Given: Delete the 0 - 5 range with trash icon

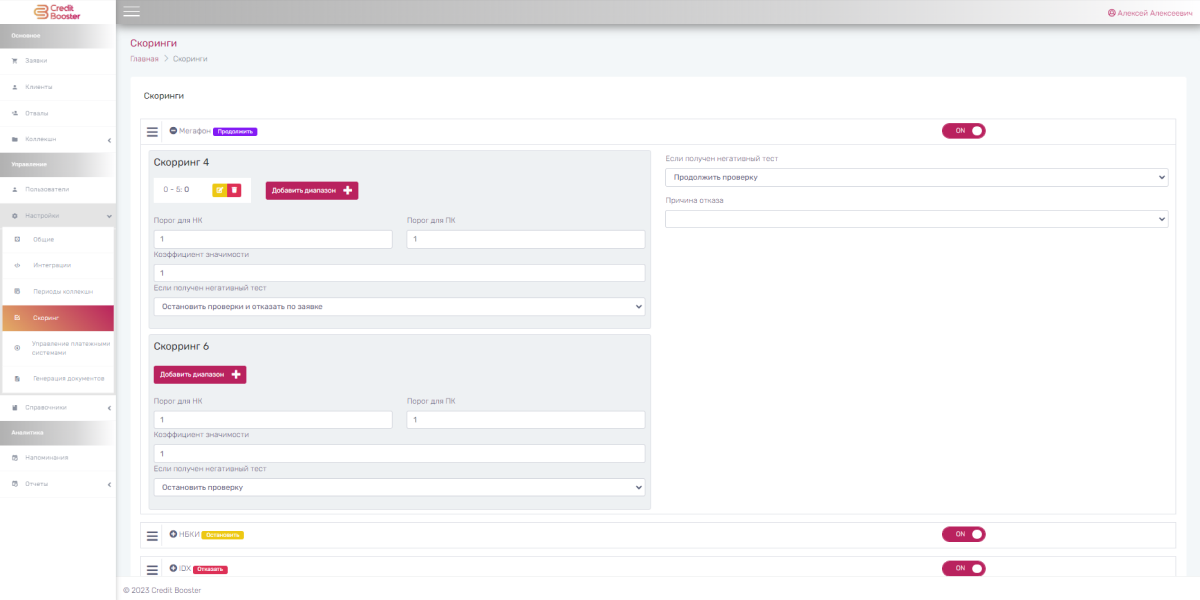Looking at the screenshot, I should point(234,190).
